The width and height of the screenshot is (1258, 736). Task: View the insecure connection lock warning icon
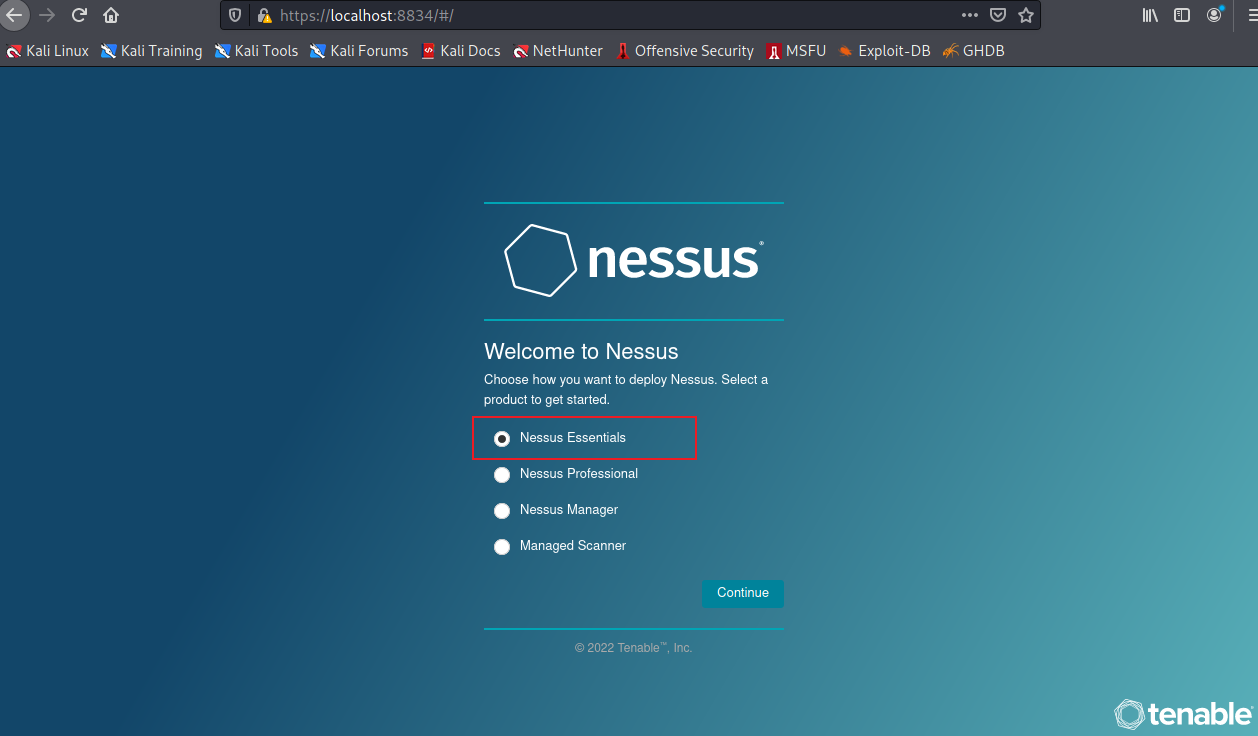pos(264,15)
